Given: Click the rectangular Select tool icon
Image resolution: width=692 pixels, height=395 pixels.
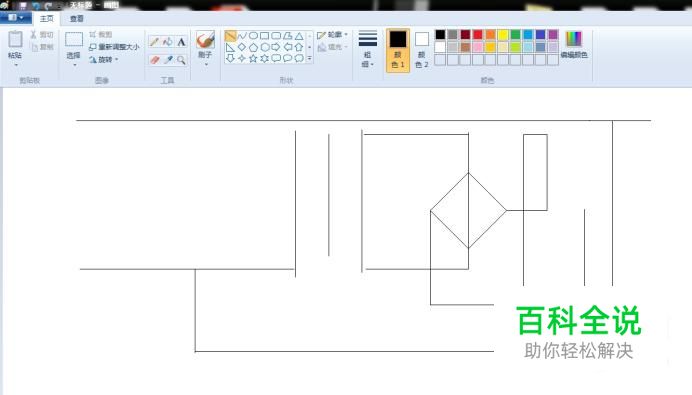Looking at the screenshot, I should click(x=74, y=39).
